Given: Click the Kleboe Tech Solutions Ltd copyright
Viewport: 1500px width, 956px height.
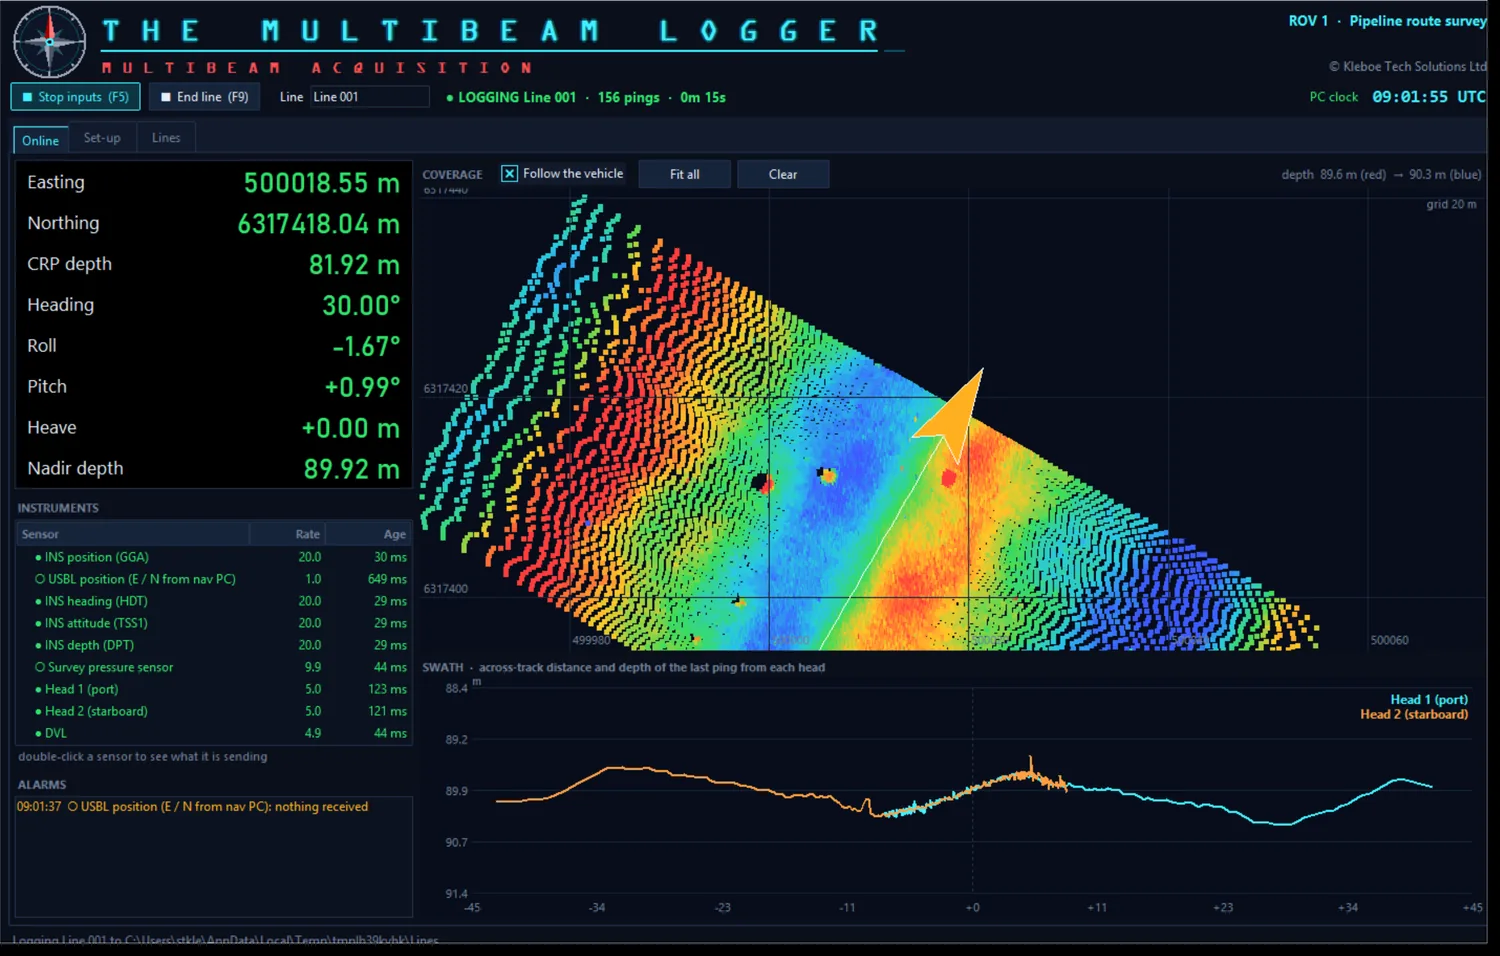Looking at the screenshot, I should [1407, 67].
